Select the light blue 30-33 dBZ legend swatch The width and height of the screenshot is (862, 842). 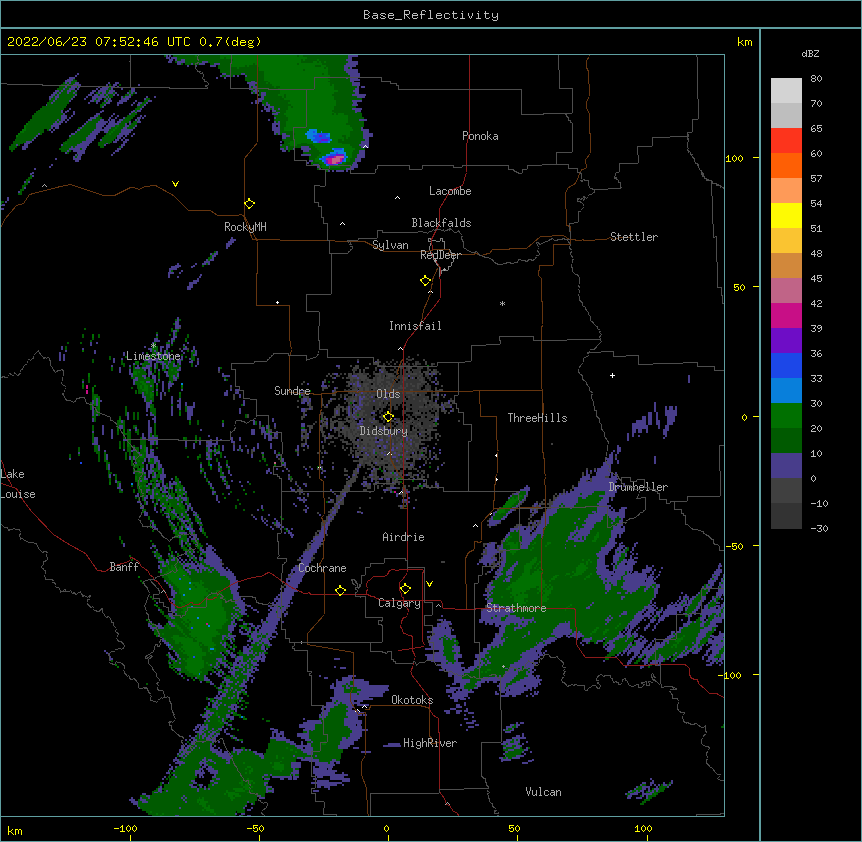[786, 391]
